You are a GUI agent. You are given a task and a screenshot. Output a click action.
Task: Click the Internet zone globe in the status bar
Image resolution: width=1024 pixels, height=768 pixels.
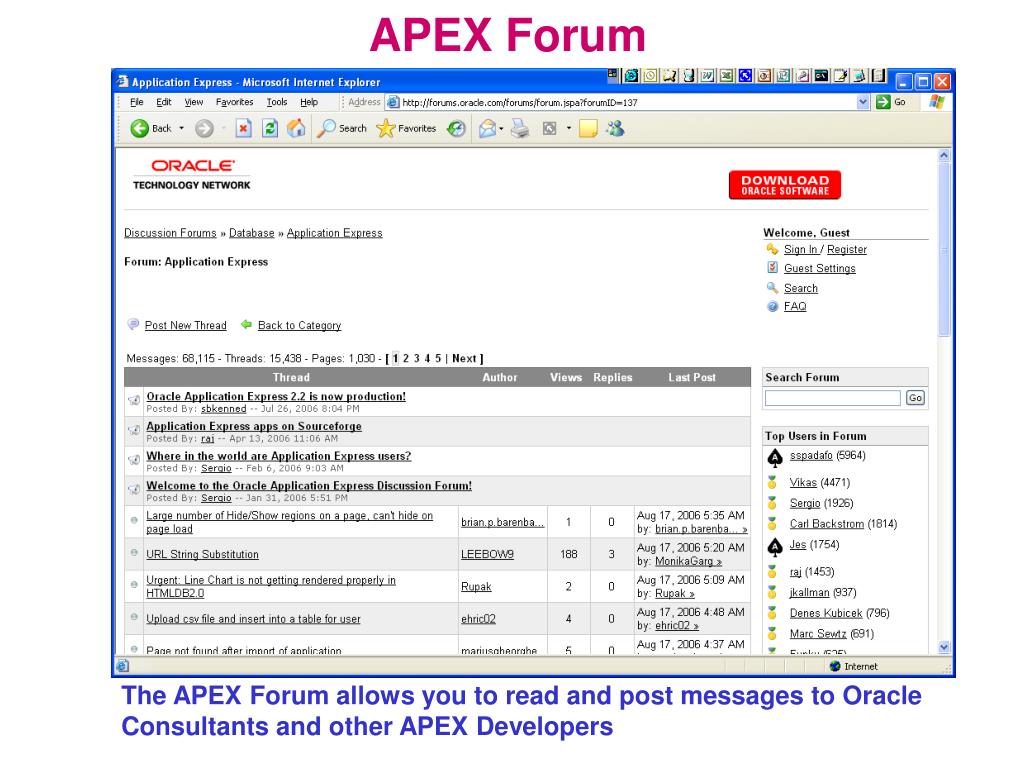pyautogui.click(x=835, y=666)
